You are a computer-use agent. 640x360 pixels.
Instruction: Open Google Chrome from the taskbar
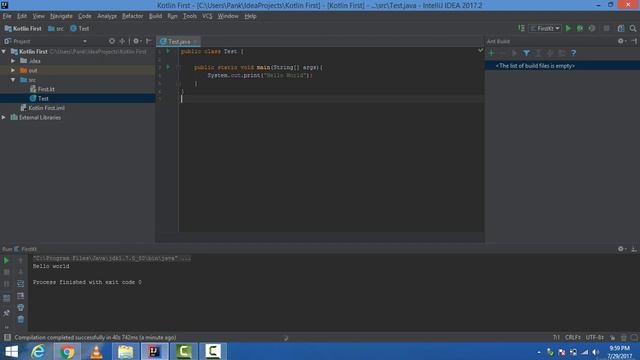click(x=67, y=351)
